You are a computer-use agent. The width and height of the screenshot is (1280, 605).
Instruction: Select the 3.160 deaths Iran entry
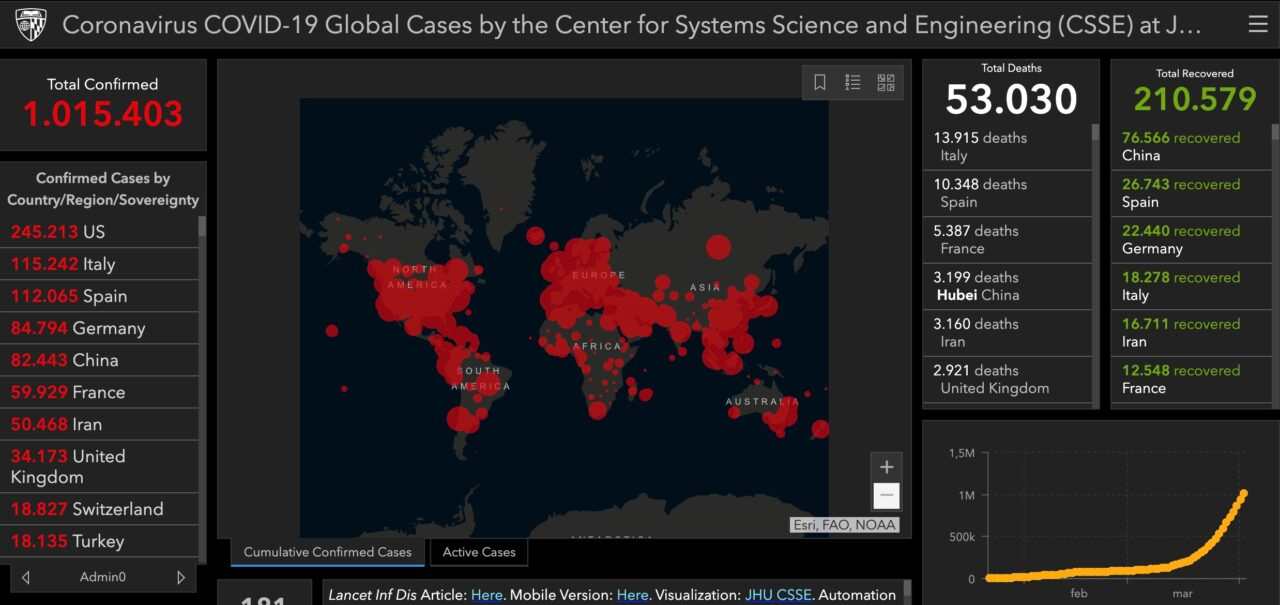click(1007, 333)
